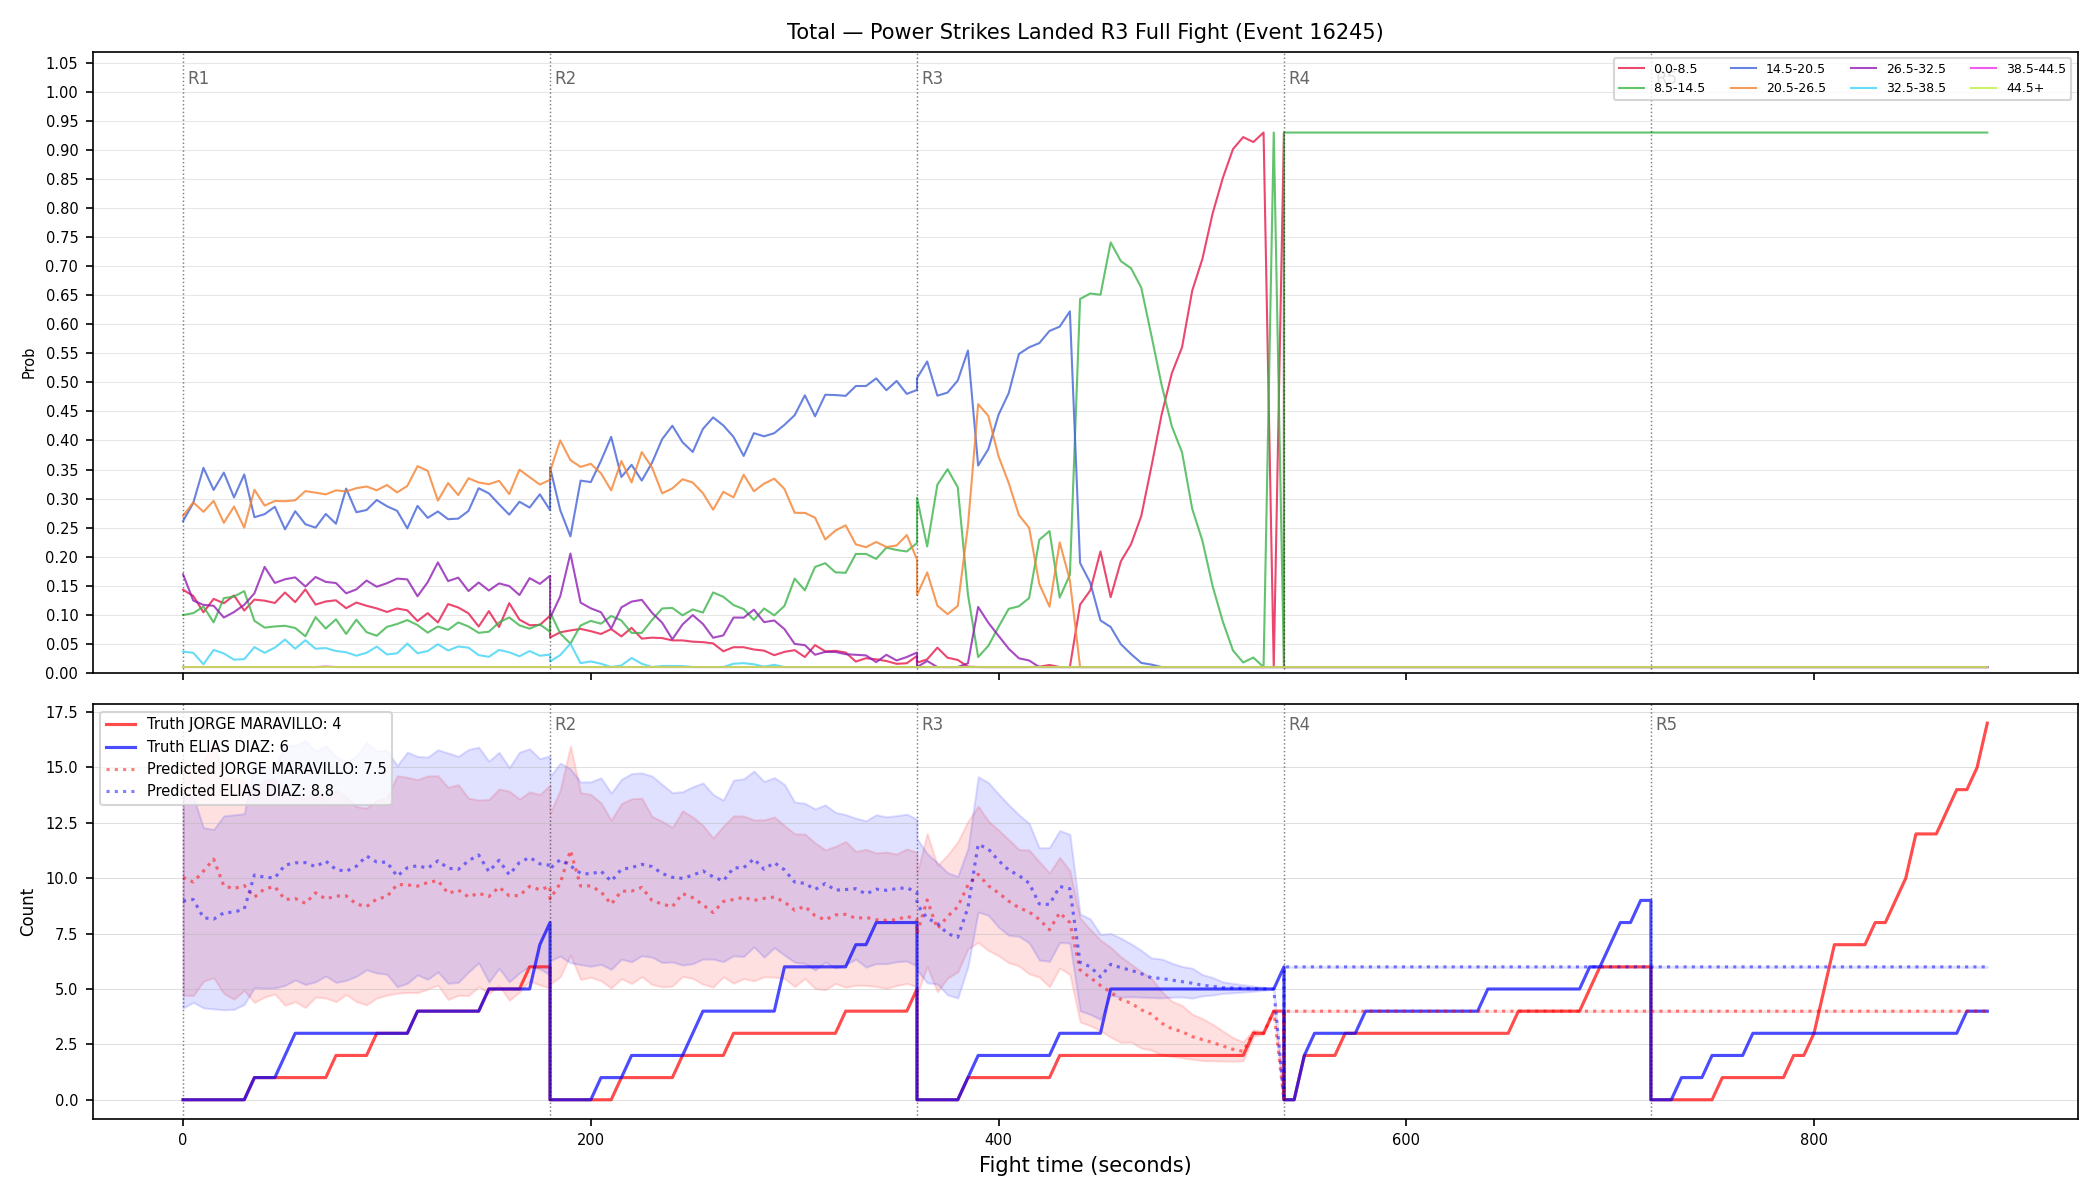The height and width of the screenshot is (1200, 2100).
Task: Click the 0.00 tick on Prob axis
Action: 62,673
